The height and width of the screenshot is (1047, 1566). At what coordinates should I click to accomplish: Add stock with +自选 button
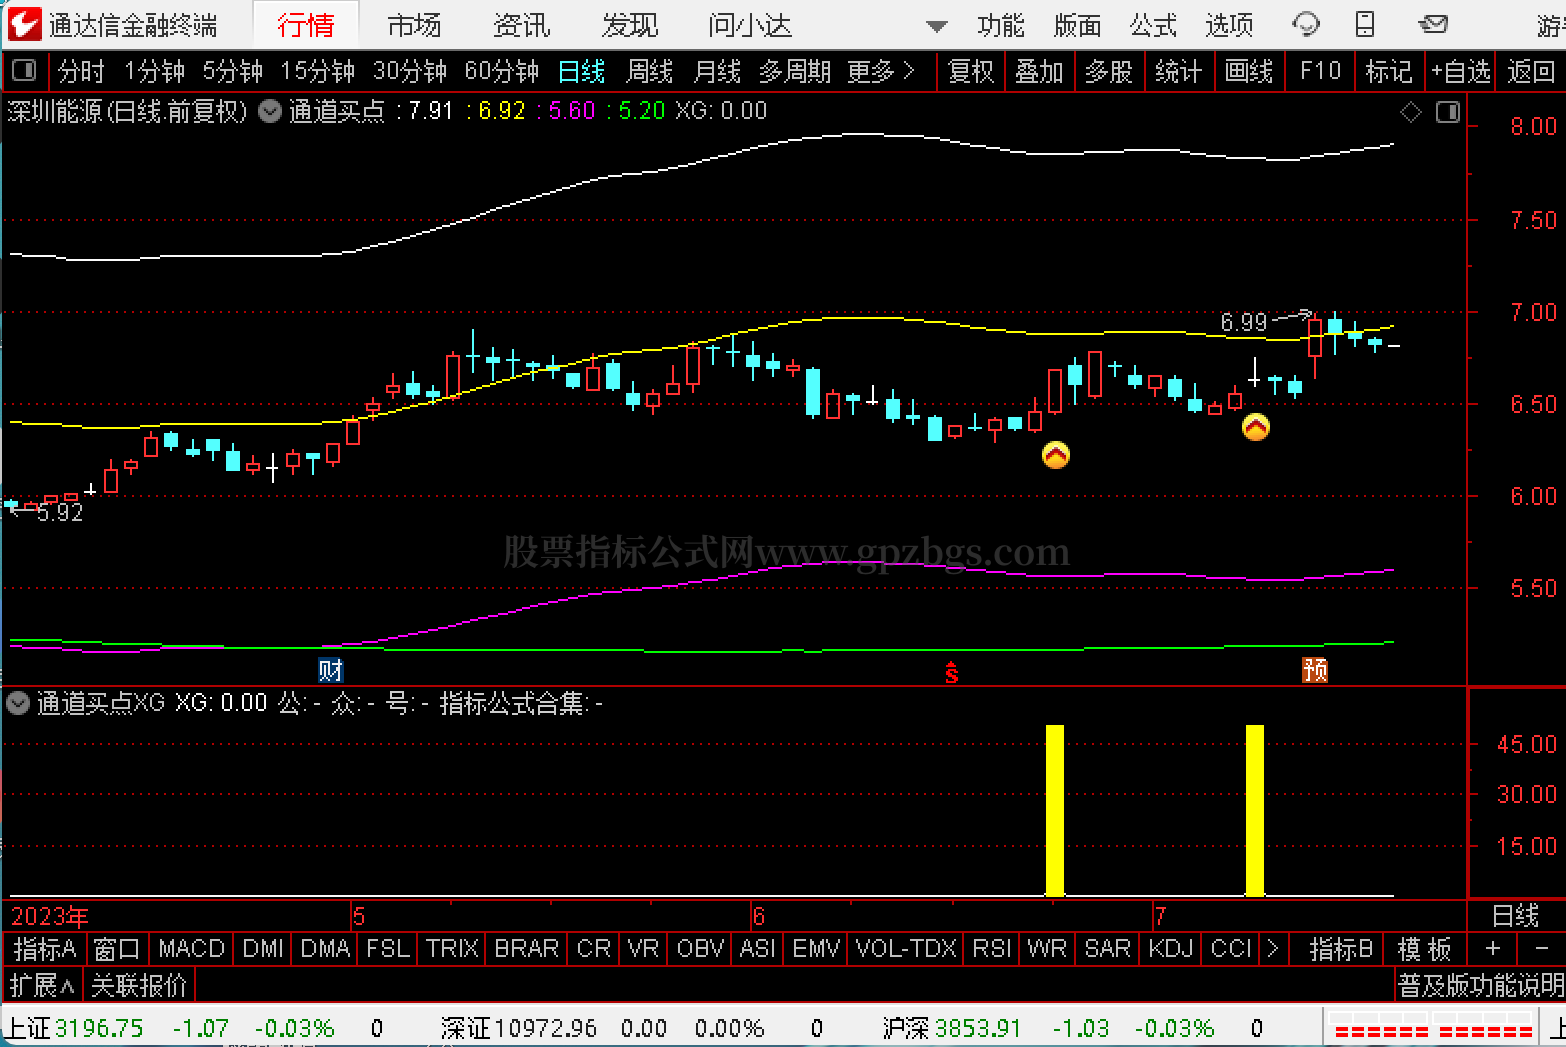click(1460, 71)
